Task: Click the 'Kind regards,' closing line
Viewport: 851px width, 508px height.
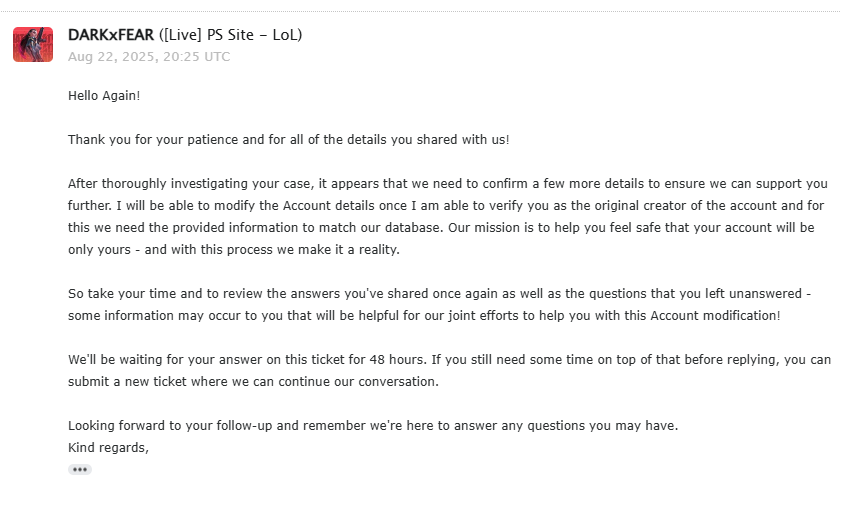Action: tap(109, 448)
